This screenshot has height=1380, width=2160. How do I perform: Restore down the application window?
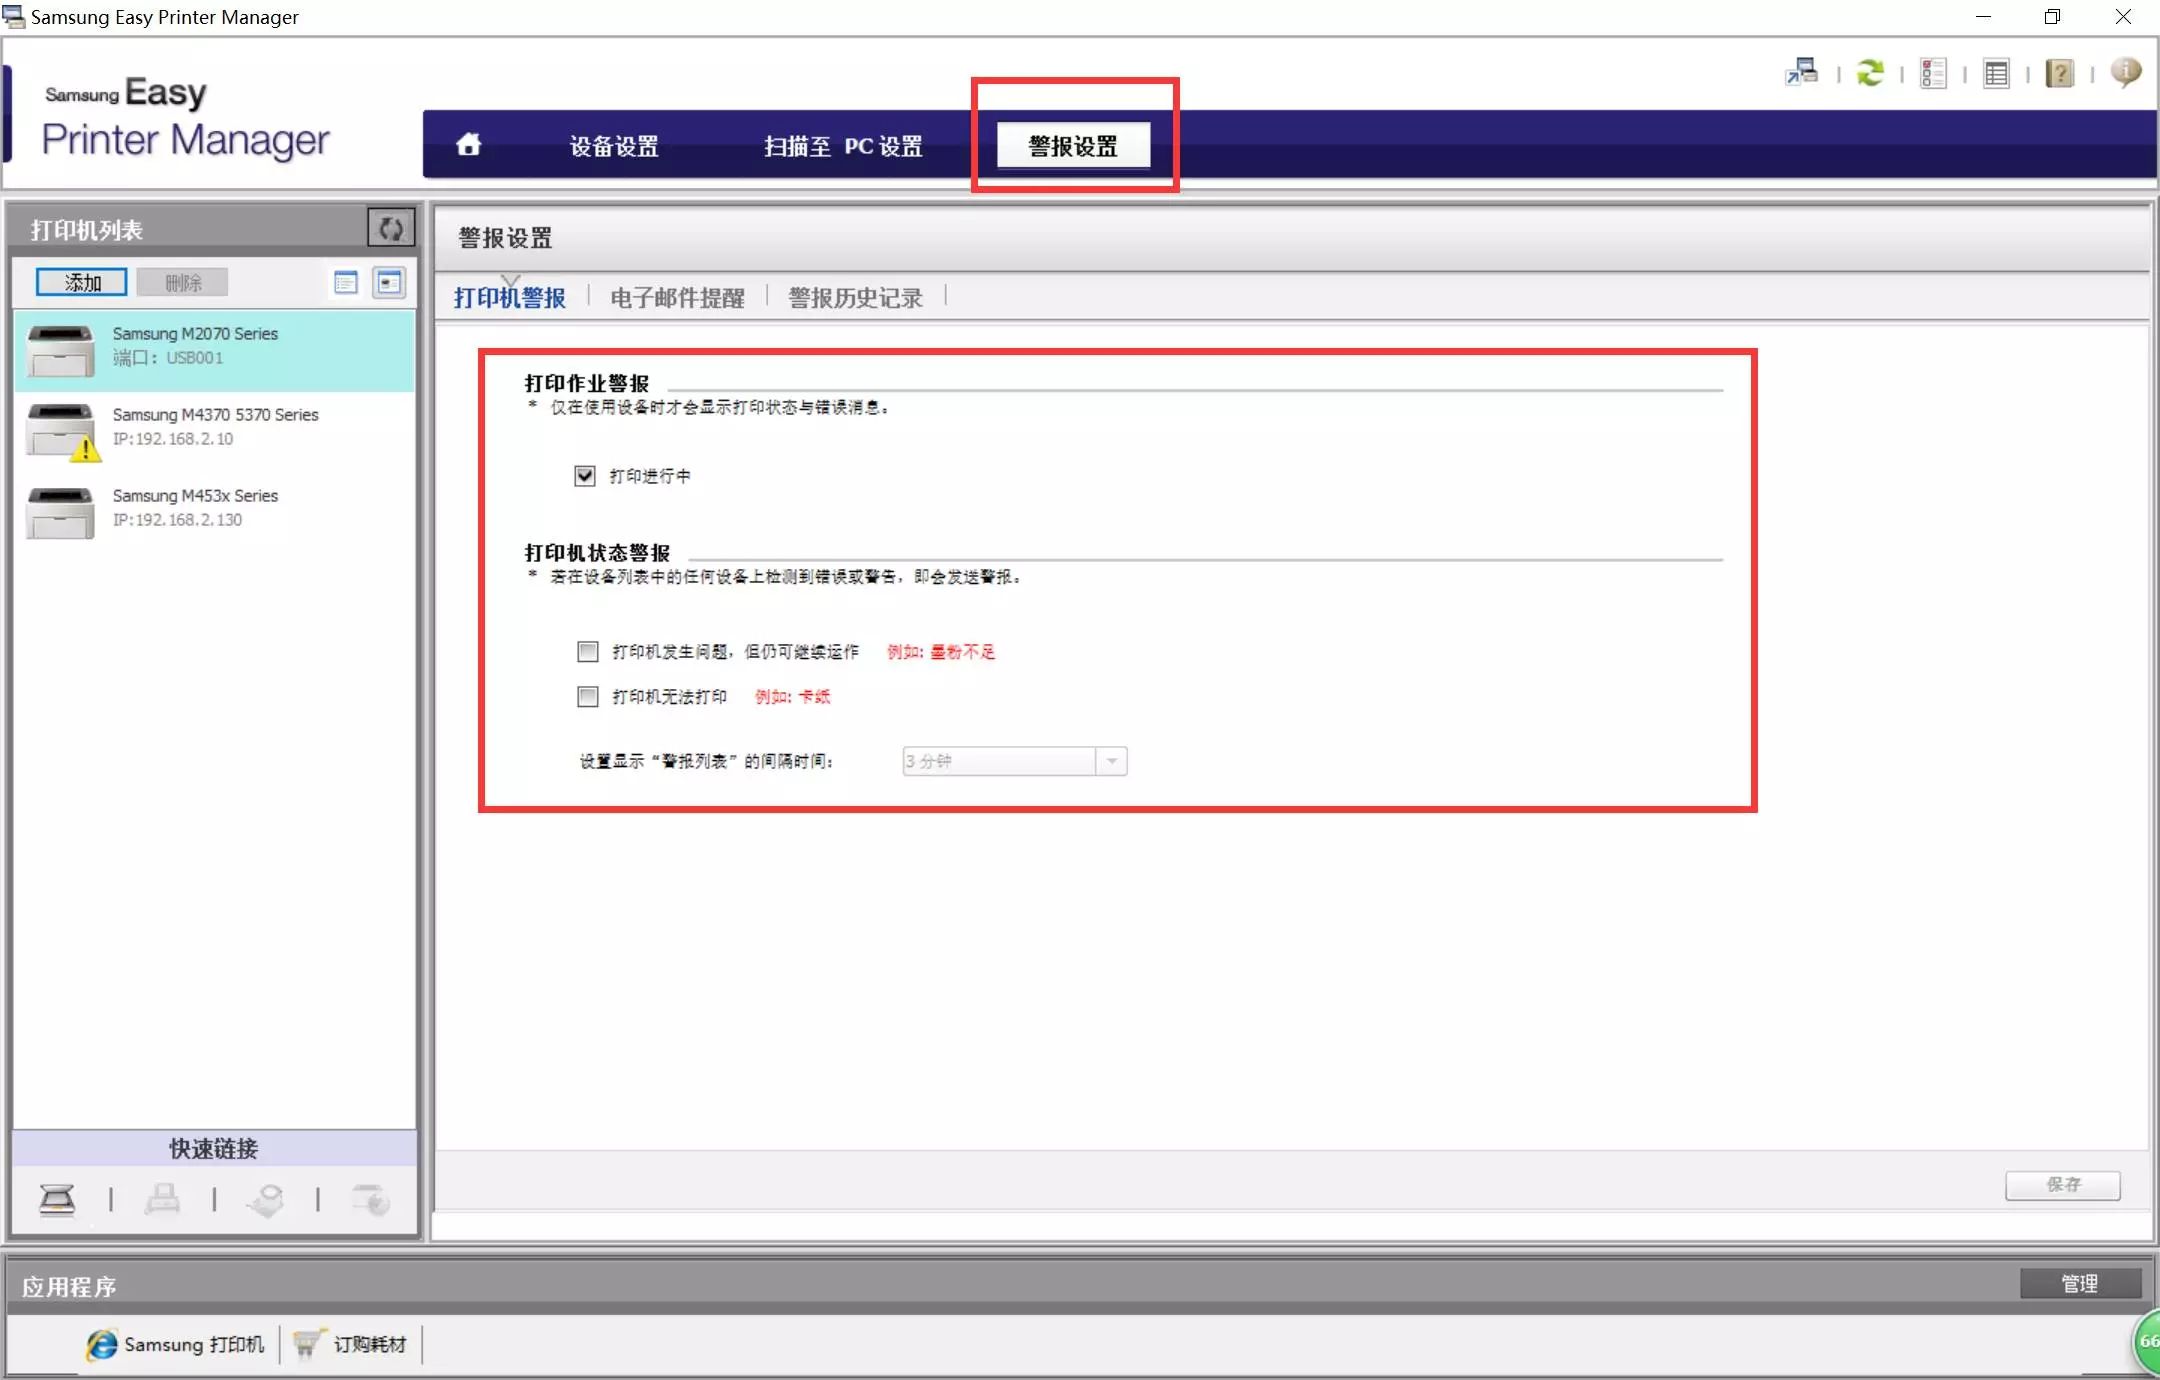2052,17
